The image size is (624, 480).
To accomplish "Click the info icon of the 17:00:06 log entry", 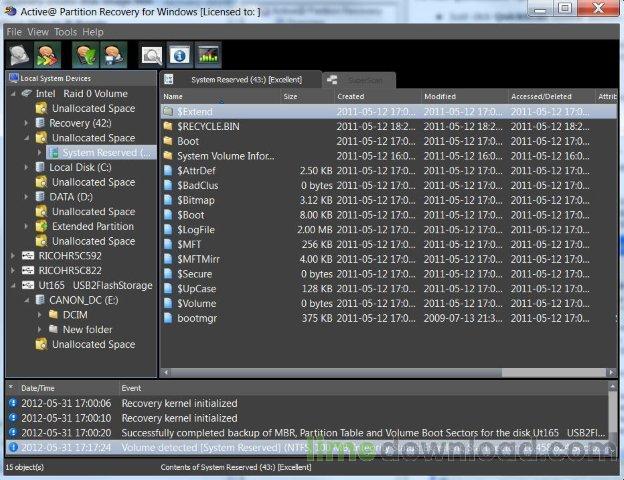I will tap(13, 403).
